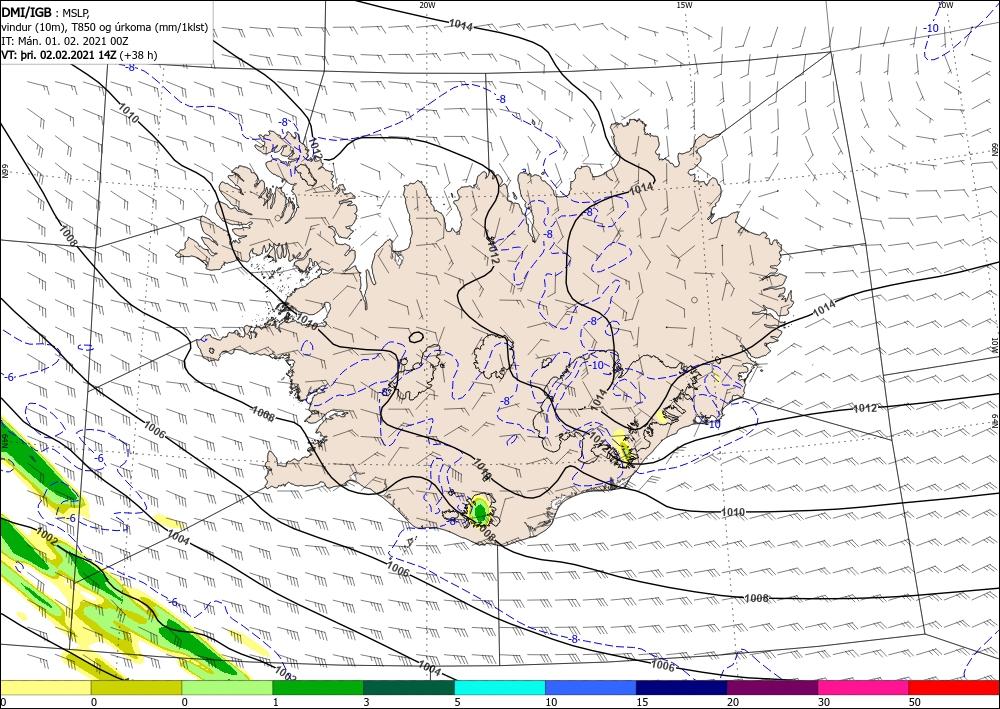Click the green precipitation blob on south coast
Screen dimensions: 1000x709
480,510
